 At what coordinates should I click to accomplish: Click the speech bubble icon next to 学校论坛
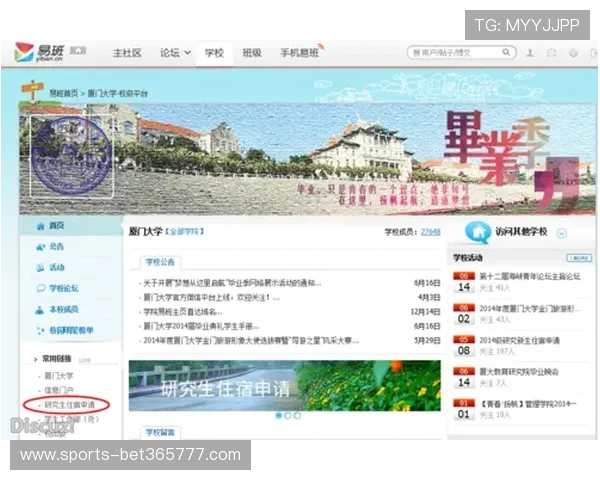(41, 289)
